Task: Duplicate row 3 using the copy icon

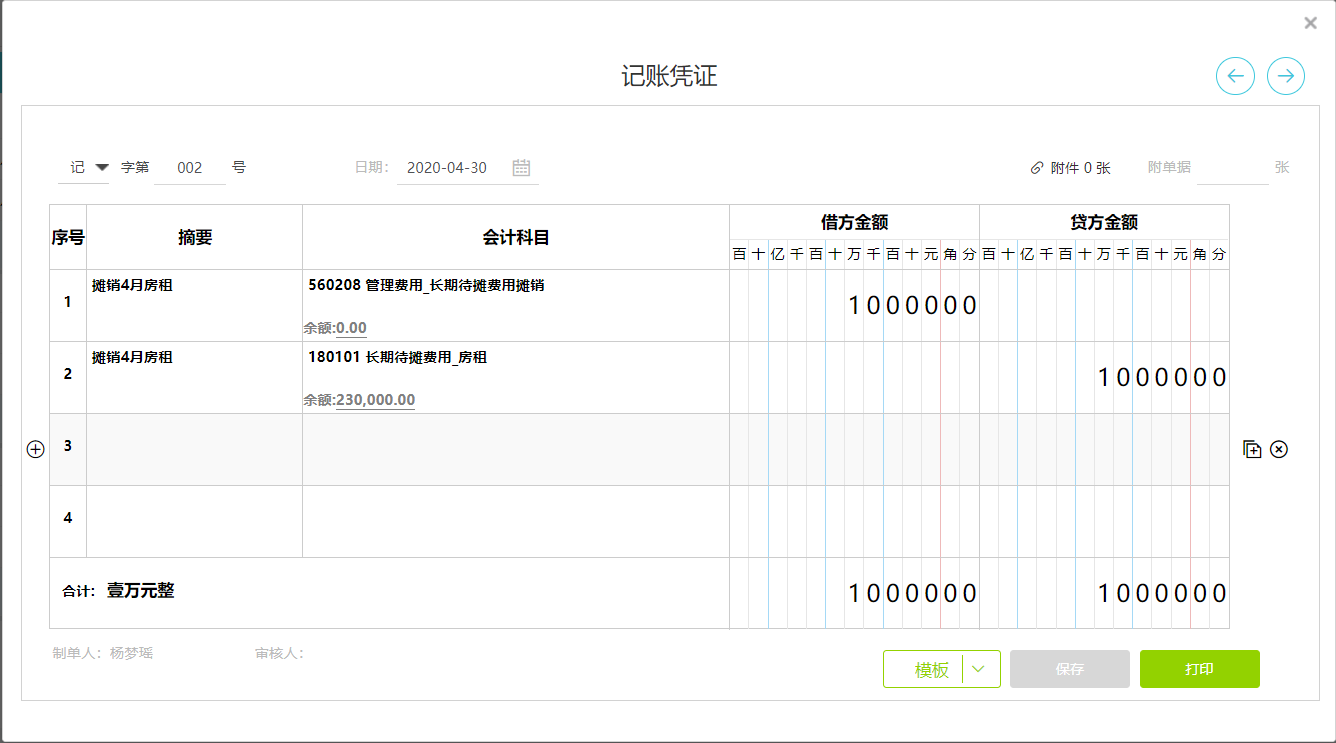Action: [x=1252, y=448]
